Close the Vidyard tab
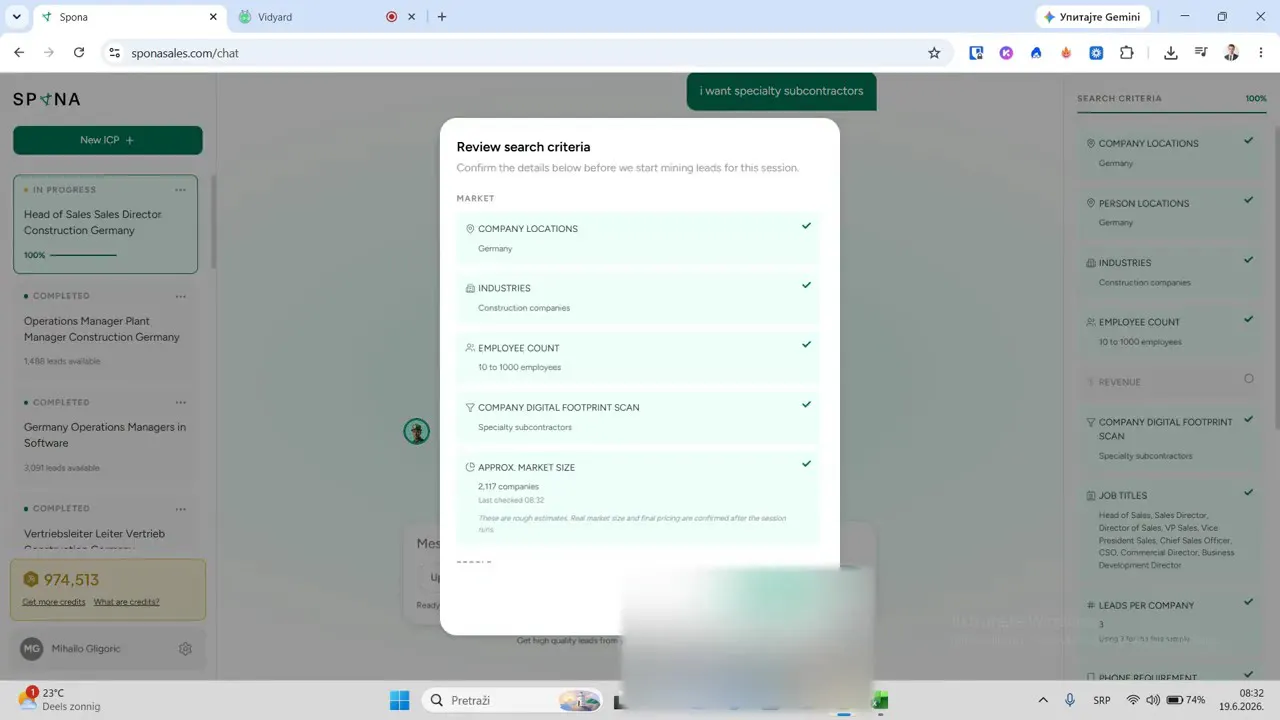Image resolution: width=1280 pixels, height=720 pixels. 412,17
